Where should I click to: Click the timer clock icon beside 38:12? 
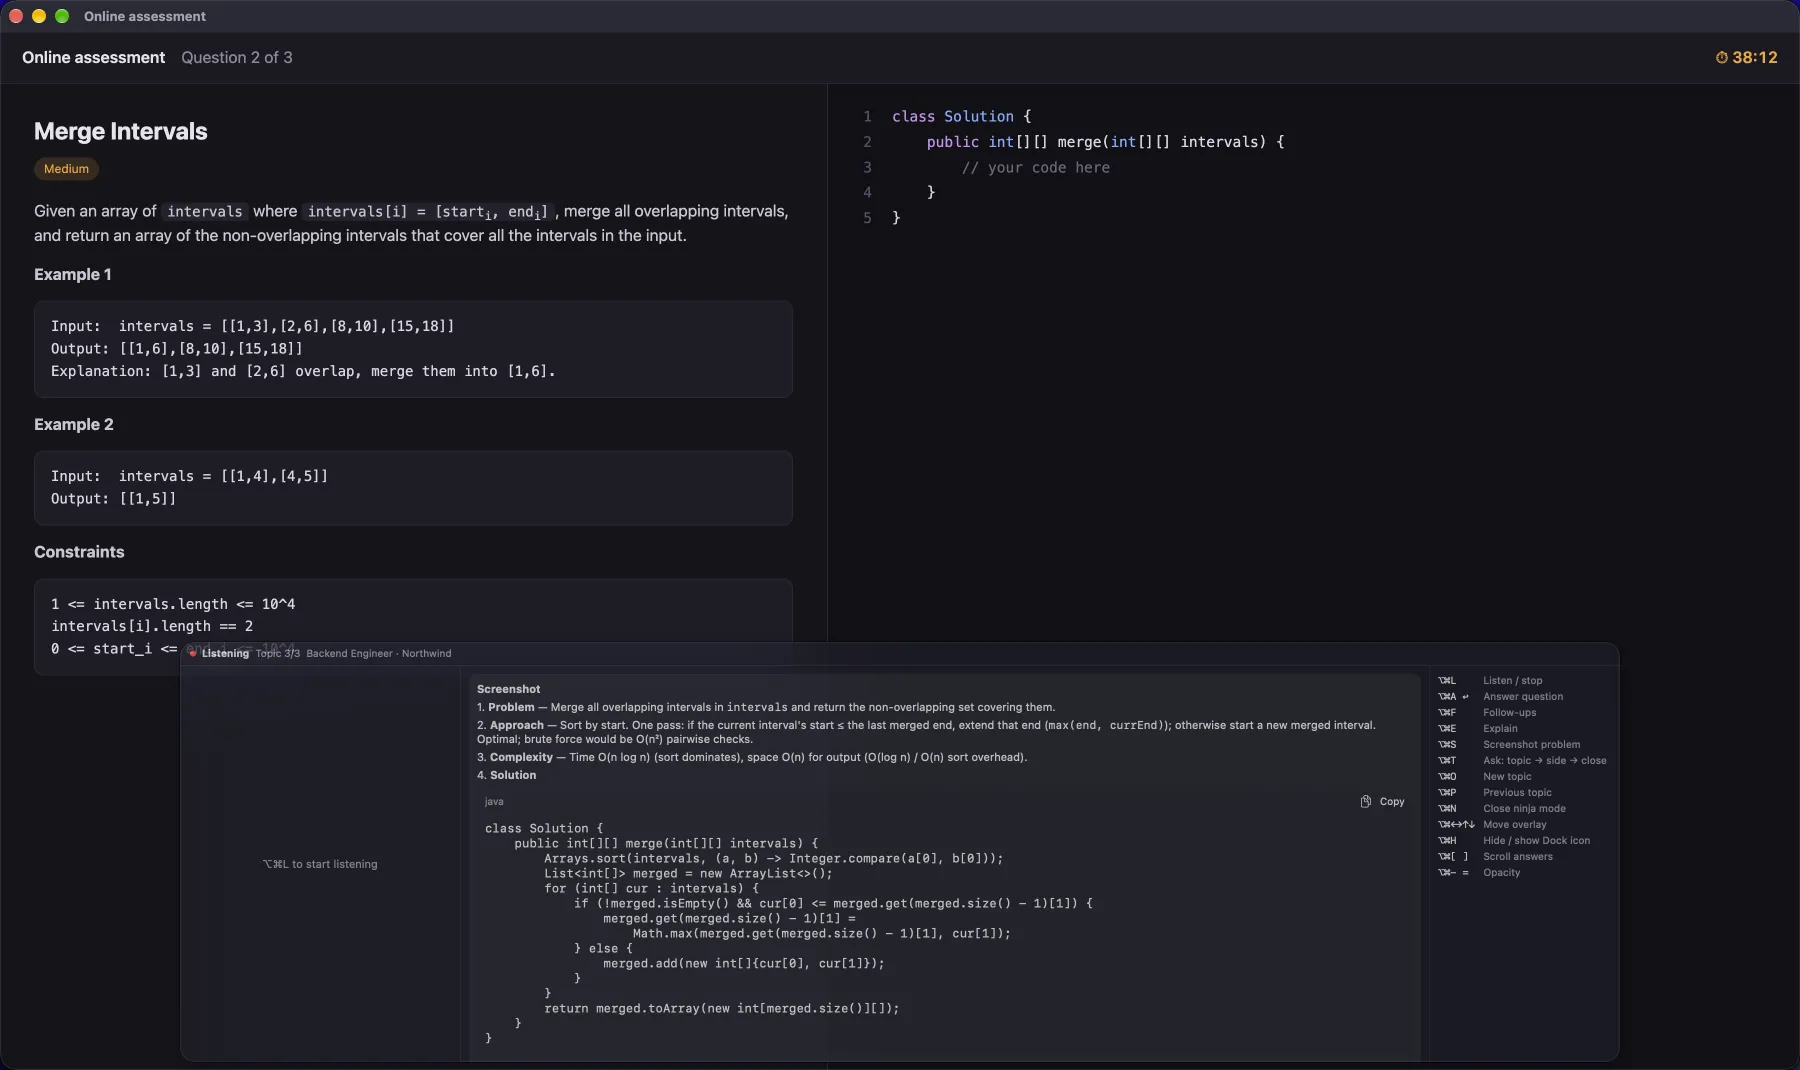pyautogui.click(x=1722, y=58)
